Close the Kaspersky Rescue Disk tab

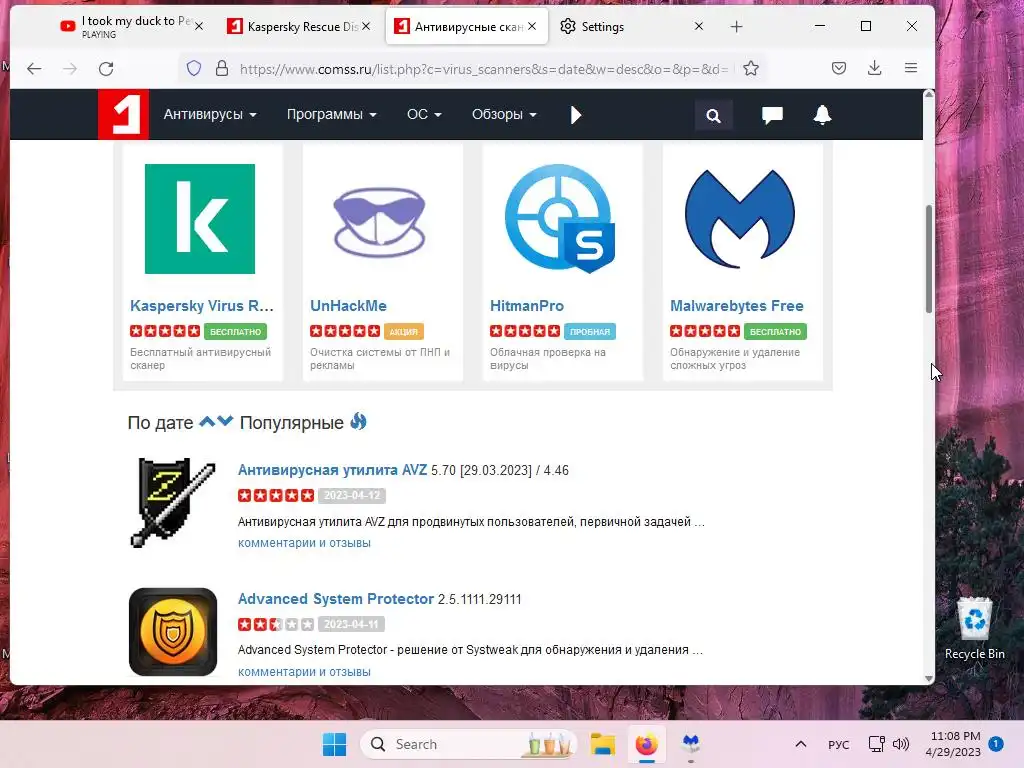[366, 27]
